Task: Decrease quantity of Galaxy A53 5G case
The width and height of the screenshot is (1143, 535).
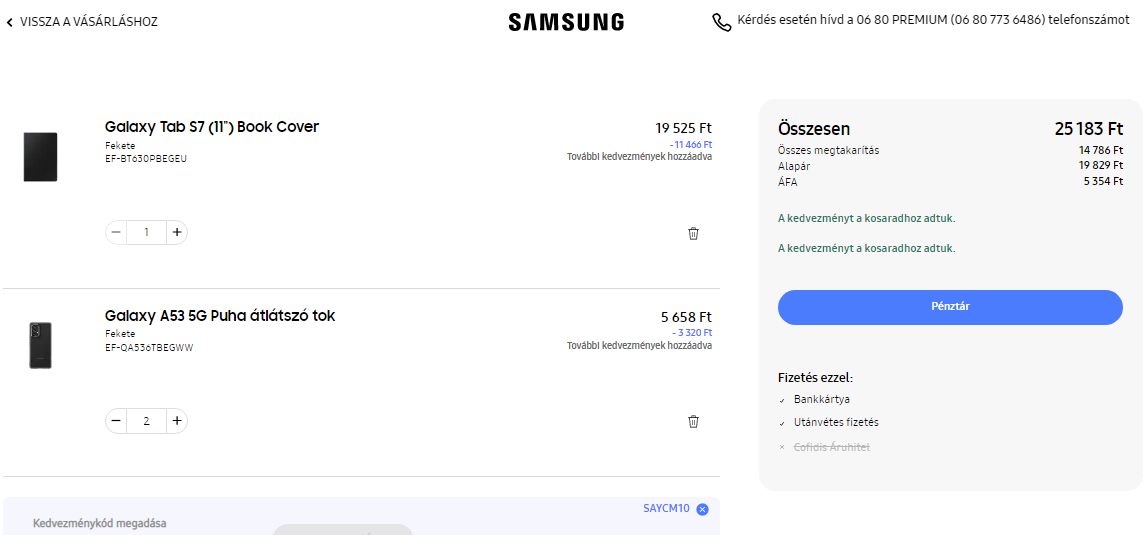Action: (117, 421)
